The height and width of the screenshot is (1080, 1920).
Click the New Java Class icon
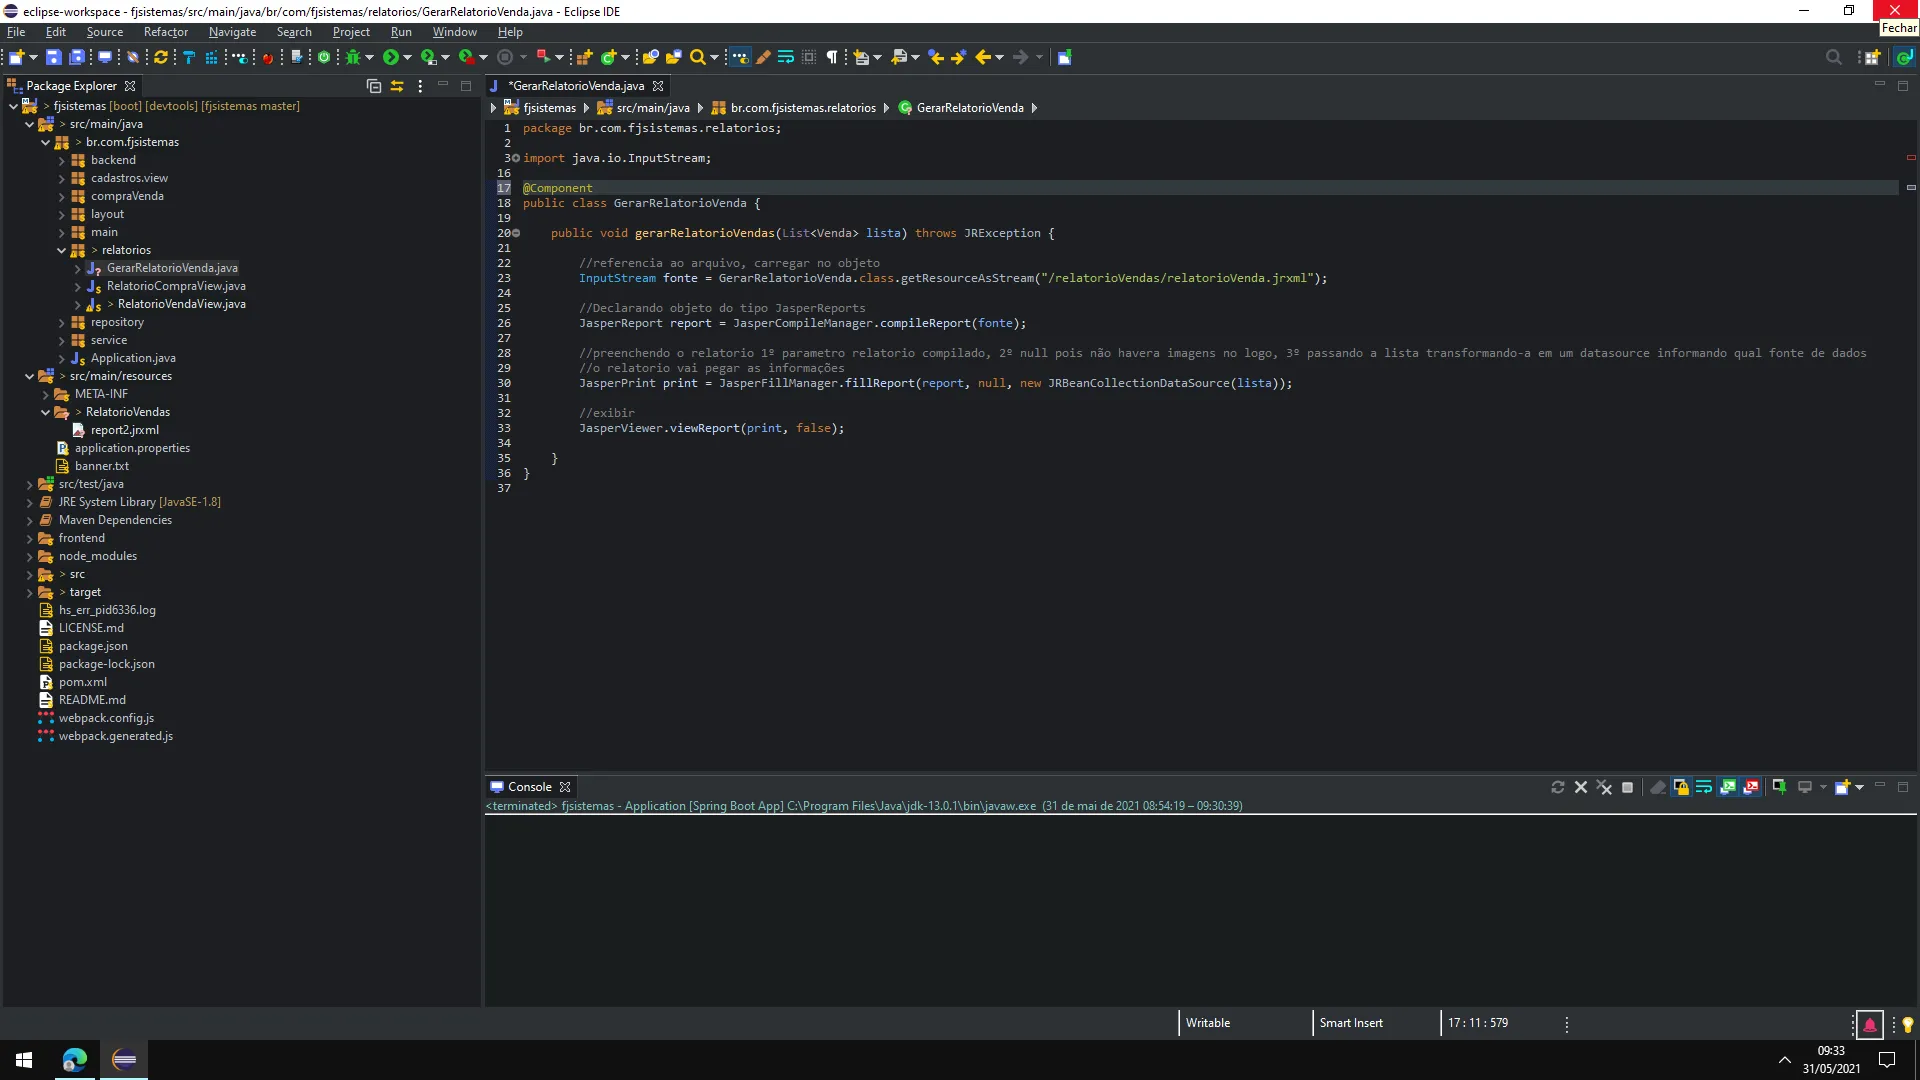[608, 57]
